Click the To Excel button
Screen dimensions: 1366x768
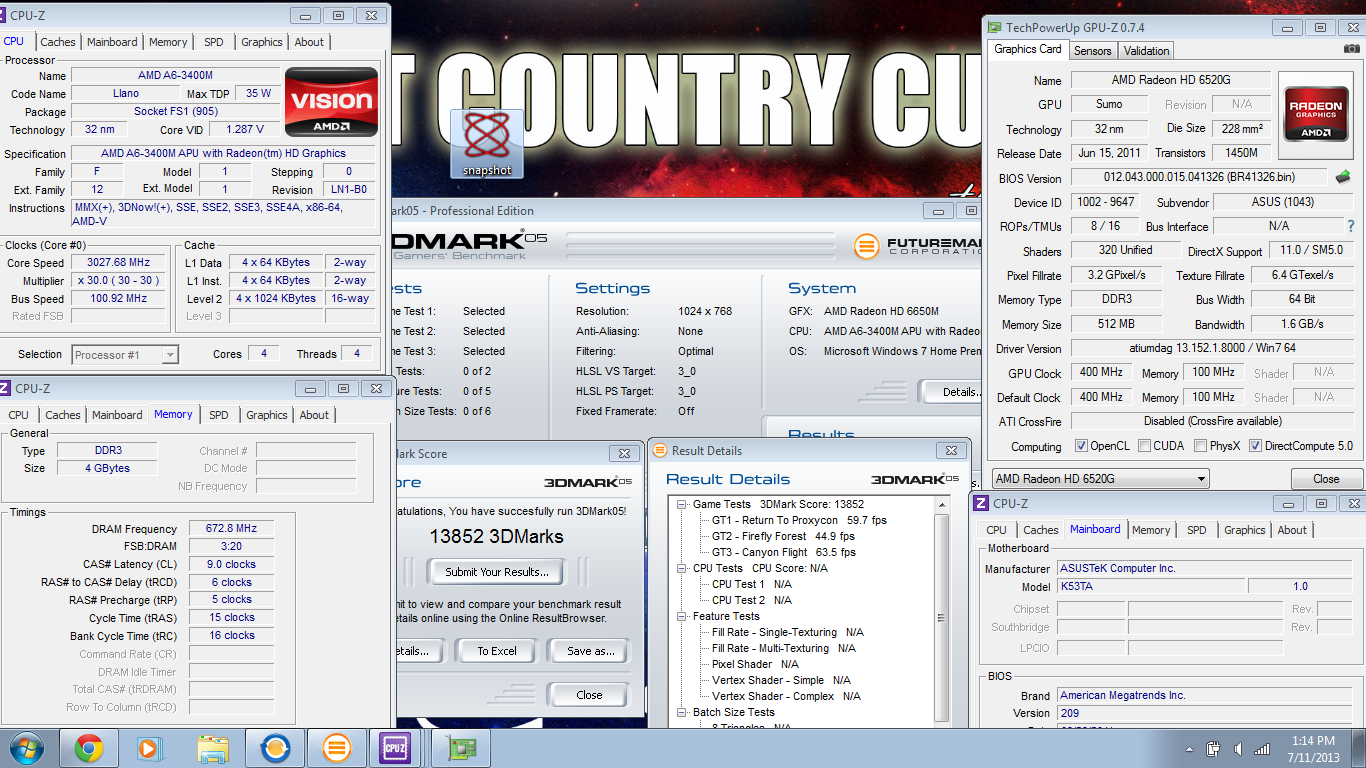click(x=497, y=651)
